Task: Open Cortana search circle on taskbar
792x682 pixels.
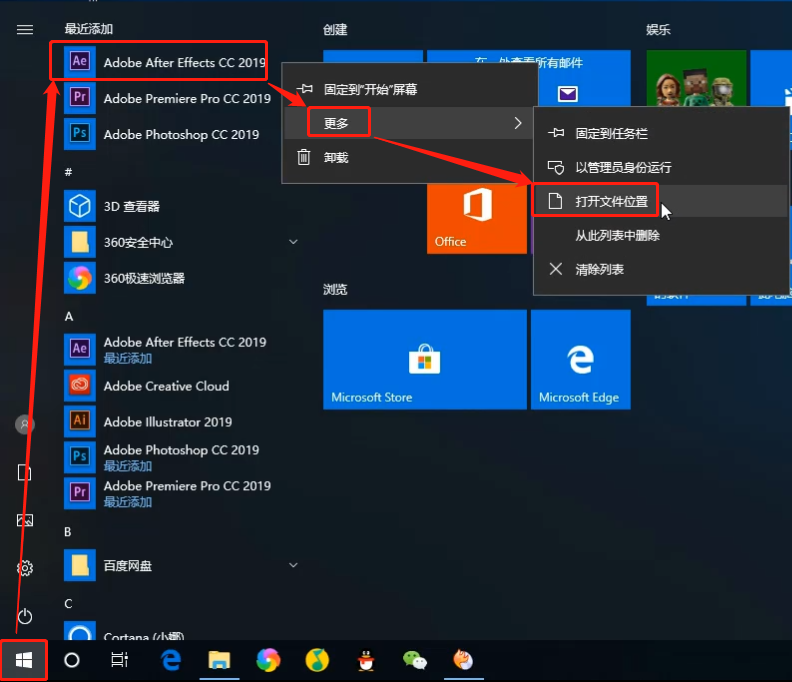Action: coord(72,660)
